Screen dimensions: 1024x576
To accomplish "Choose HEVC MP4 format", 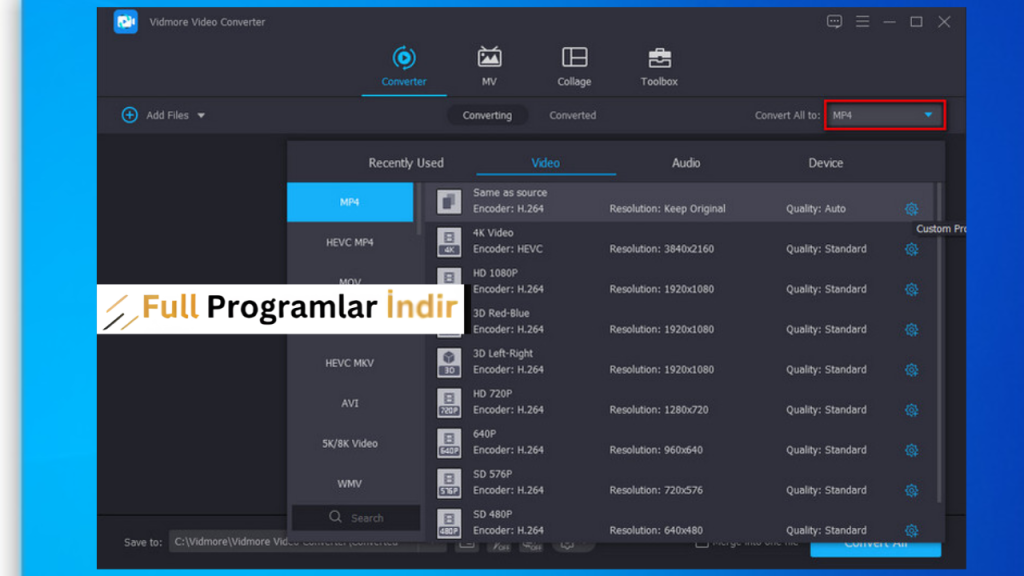I will point(350,242).
